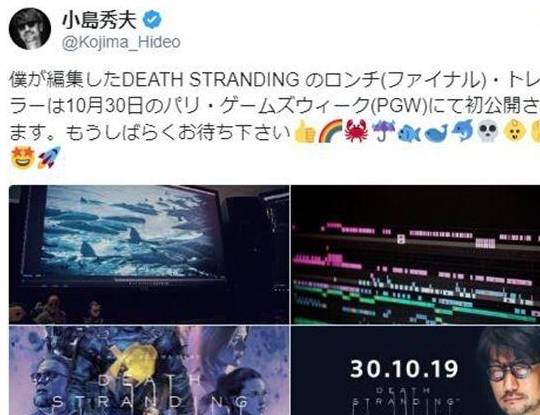Click the rainbow emoji in tweet

click(x=331, y=132)
